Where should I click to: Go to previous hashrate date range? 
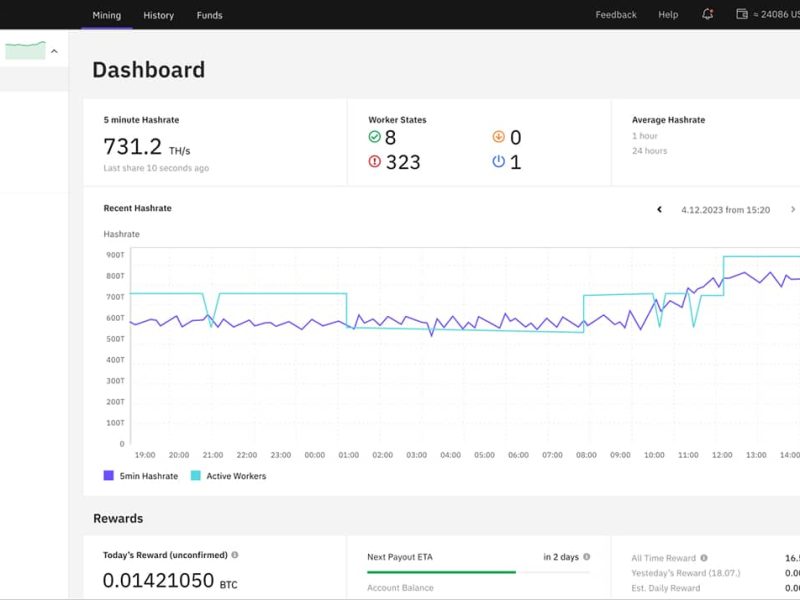(x=659, y=210)
